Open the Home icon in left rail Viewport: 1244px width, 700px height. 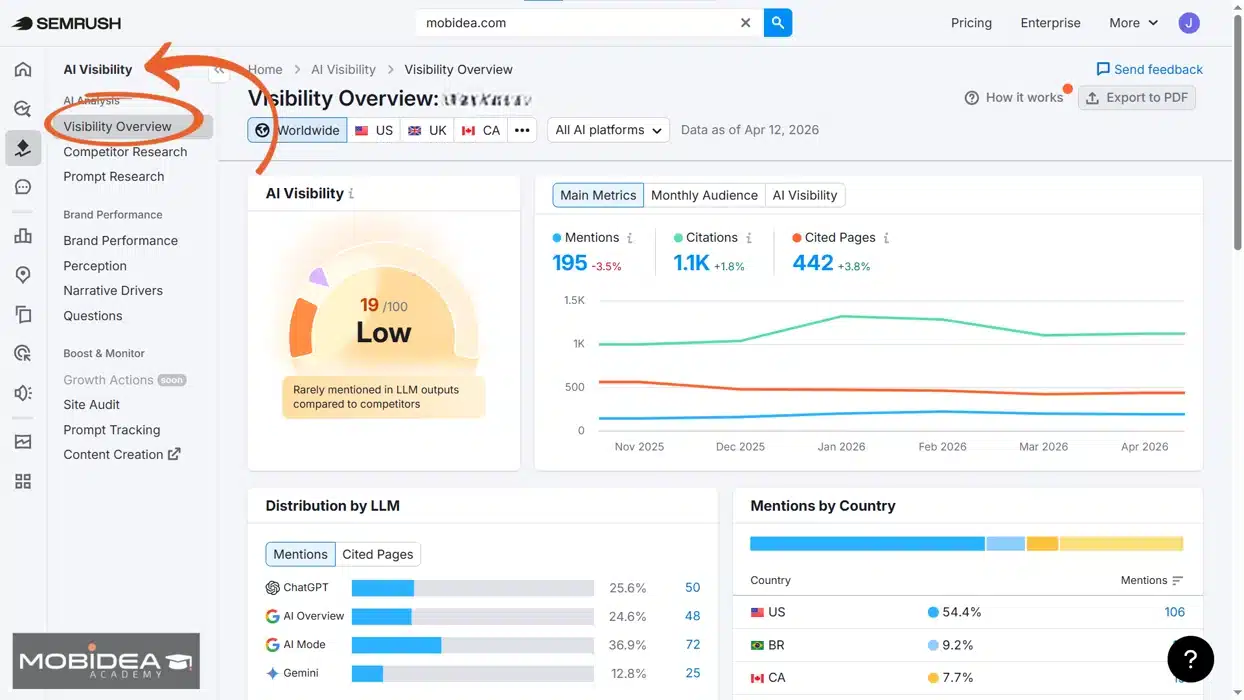[23, 70]
